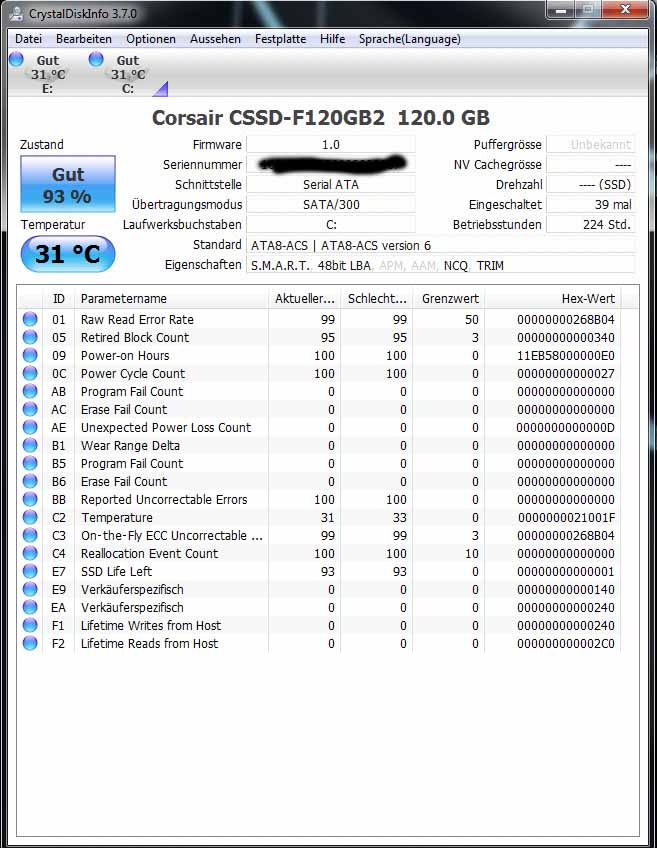
Task: Click the CrystalDiskInfo title bar icon
Action: (17, 14)
